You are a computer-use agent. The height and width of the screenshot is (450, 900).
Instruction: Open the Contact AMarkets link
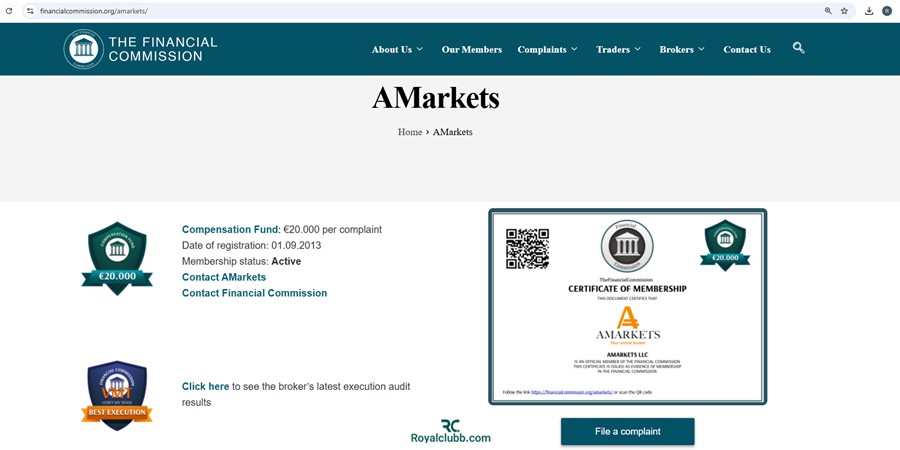224,277
